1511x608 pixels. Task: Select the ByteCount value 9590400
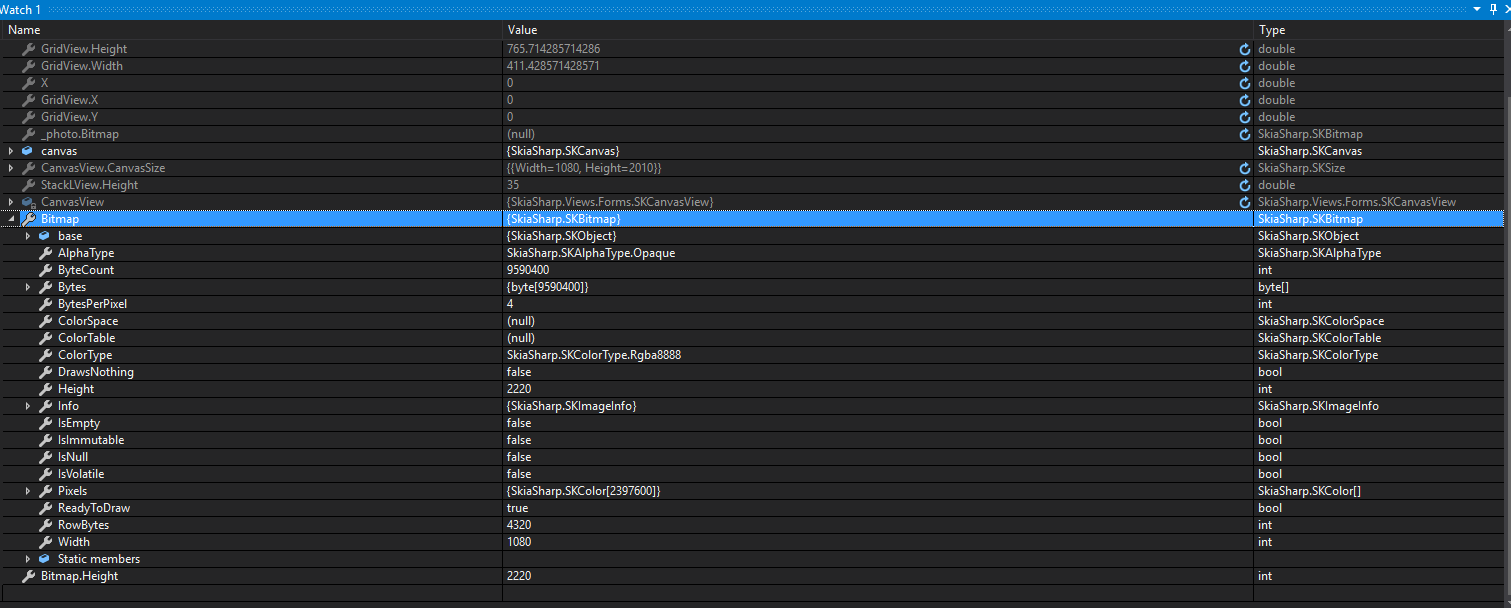(528, 270)
